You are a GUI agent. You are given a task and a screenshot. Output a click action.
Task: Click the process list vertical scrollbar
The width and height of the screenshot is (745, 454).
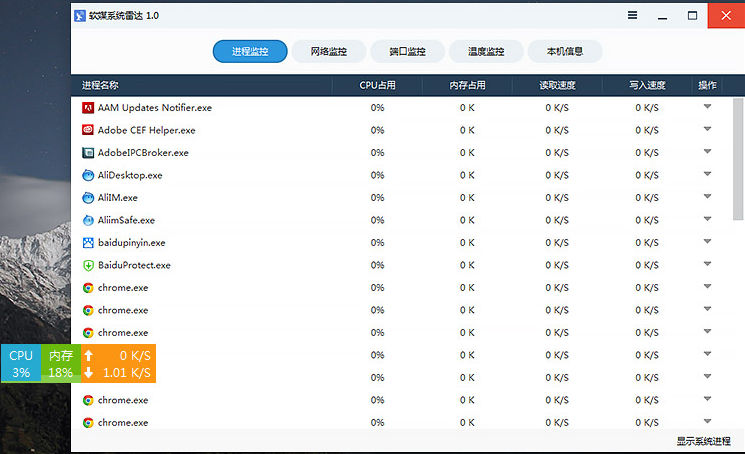pos(738,160)
